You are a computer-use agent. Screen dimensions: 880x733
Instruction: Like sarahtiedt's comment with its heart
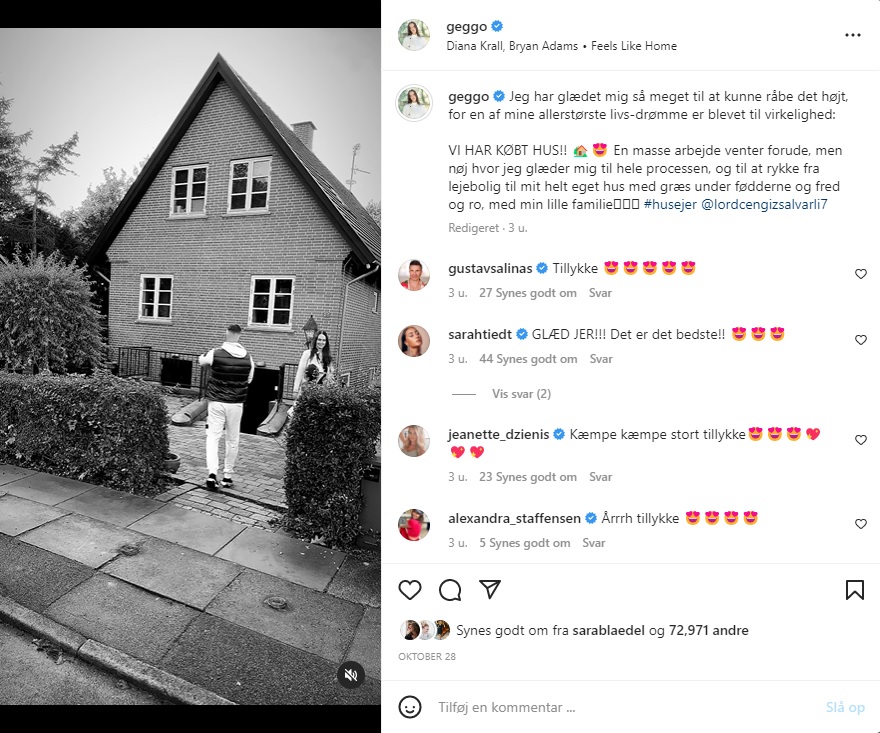click(861, 340)
